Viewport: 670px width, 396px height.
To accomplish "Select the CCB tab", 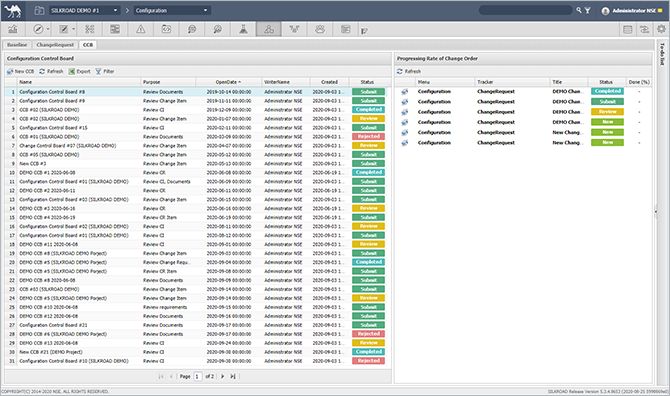I will [x=88, y=45].
